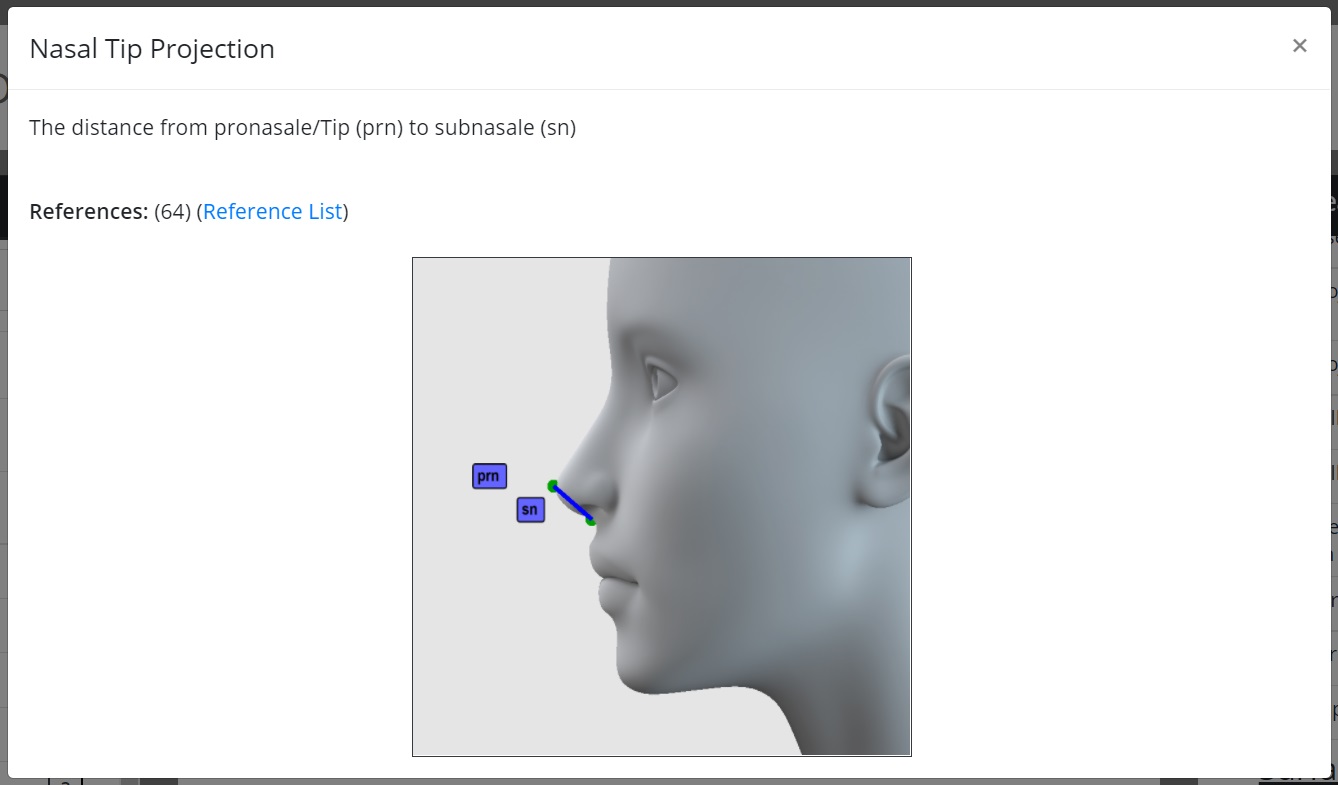Select the green pronasale point on nose tip

553,486
